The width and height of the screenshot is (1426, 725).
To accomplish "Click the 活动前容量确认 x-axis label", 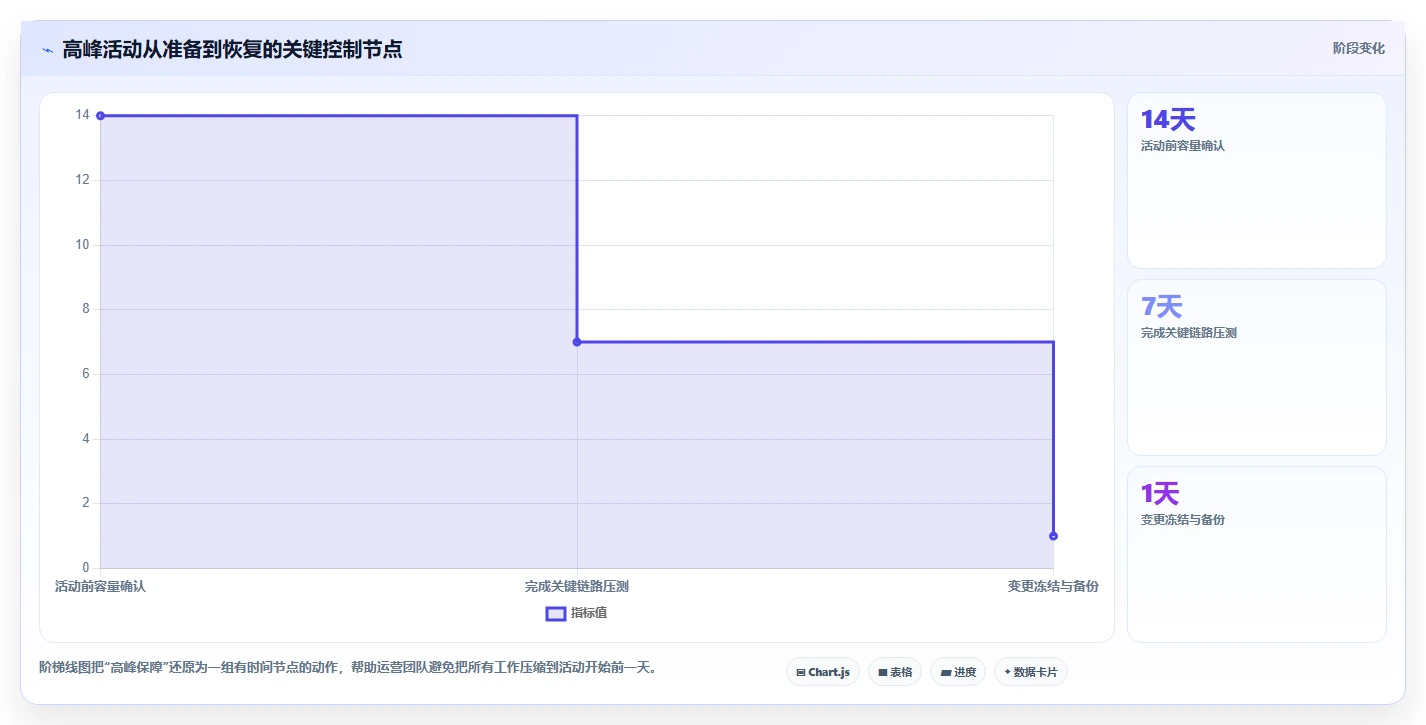I will point(100,586).
